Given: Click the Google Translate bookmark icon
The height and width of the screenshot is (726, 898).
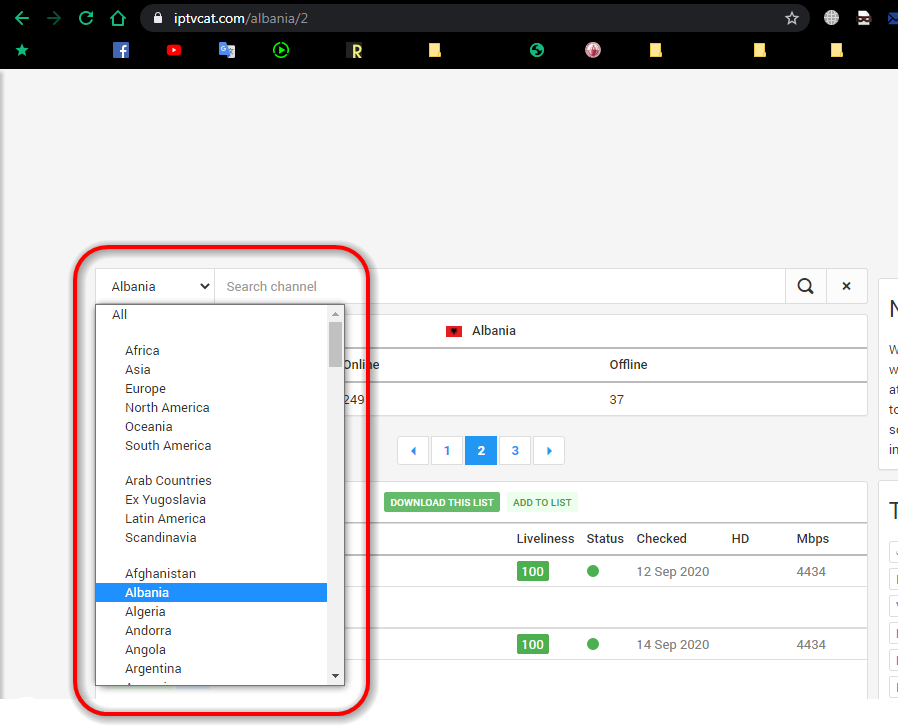Looking at the screenshot, I should 227,50.
